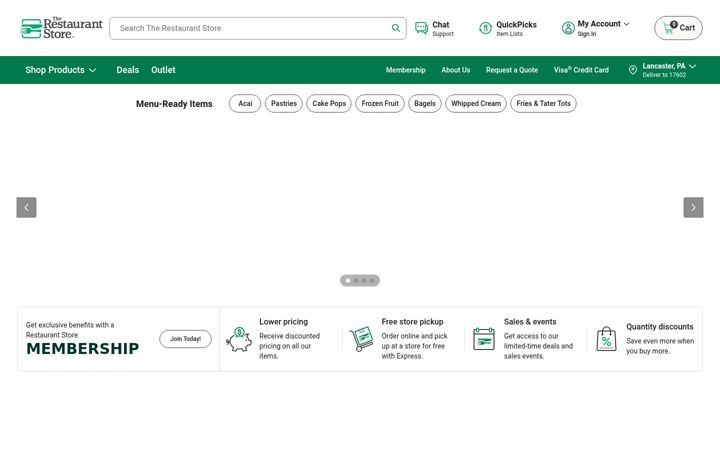Screen dimensions: 720x450
Task: Select the second carousel slide dot
Action: click(356, 281)
